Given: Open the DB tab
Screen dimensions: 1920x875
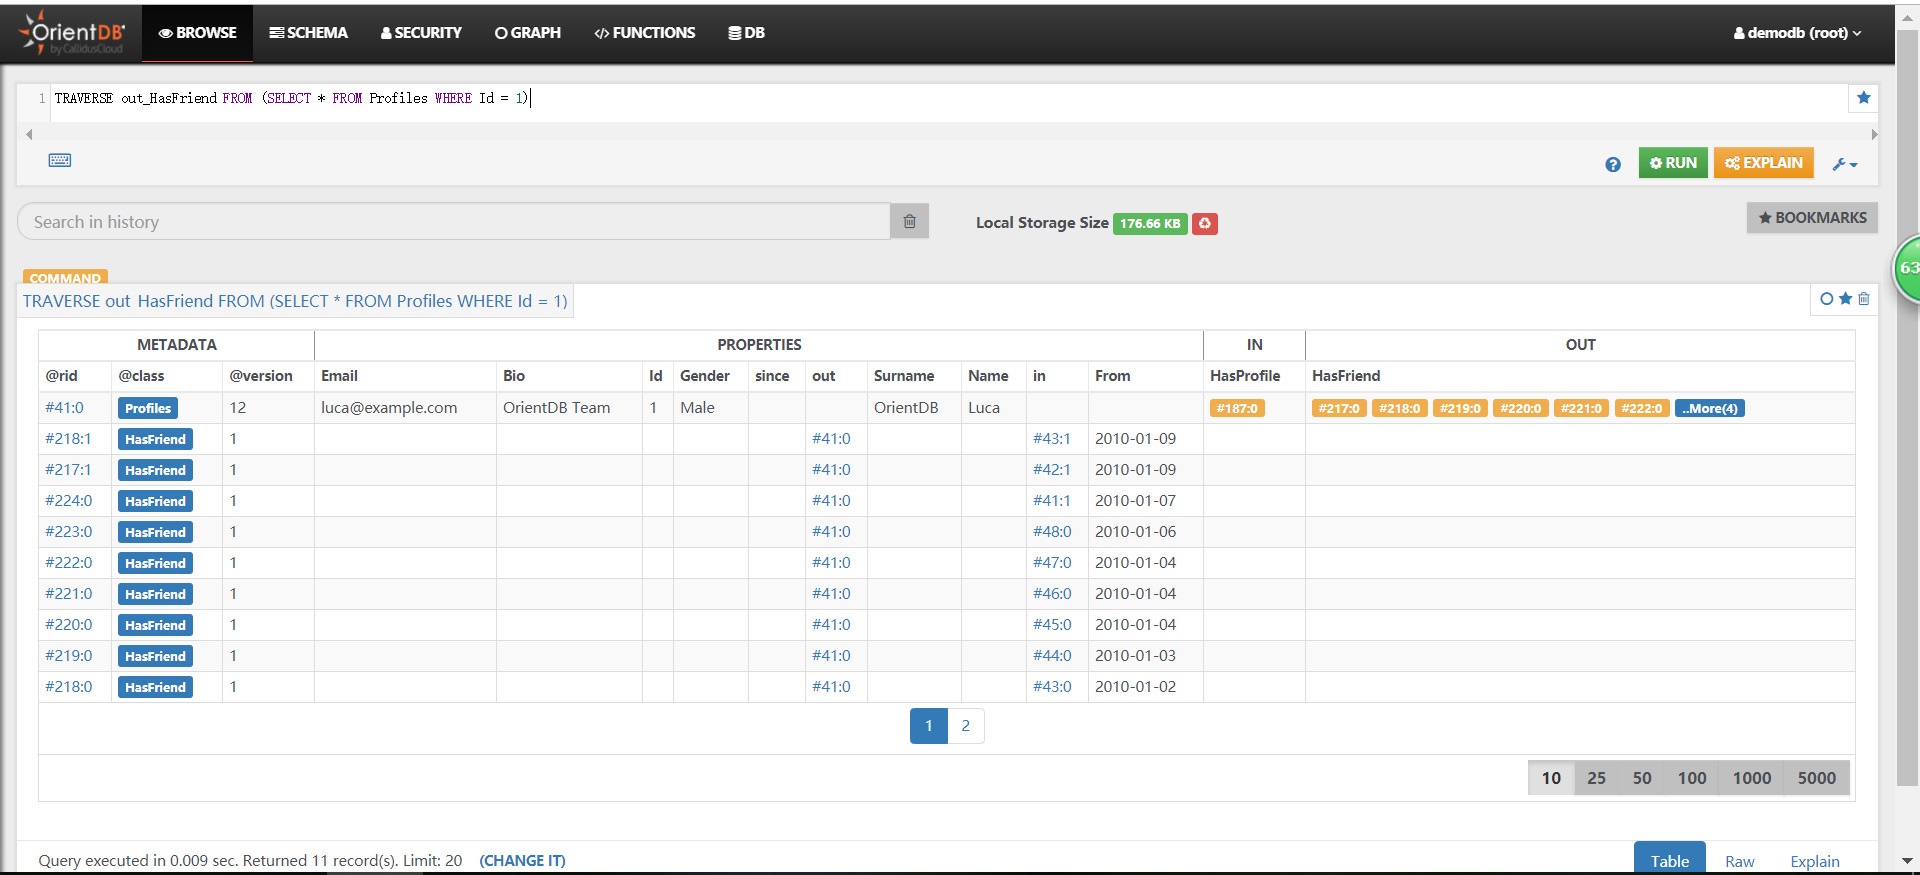Looking at the screenshot, I should pos(746,33).
